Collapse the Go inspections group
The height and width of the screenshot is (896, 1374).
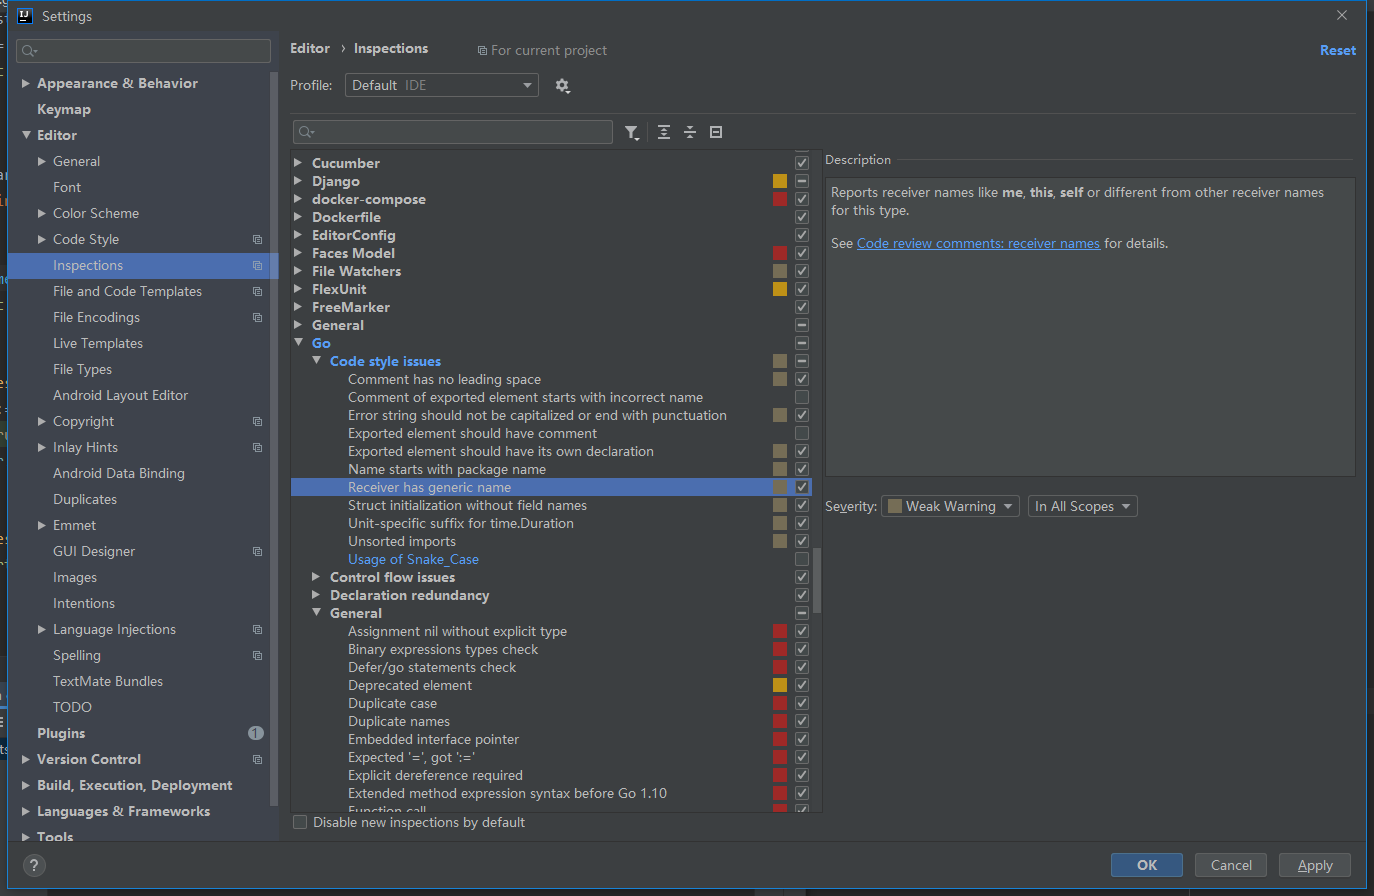coord(298,343)
